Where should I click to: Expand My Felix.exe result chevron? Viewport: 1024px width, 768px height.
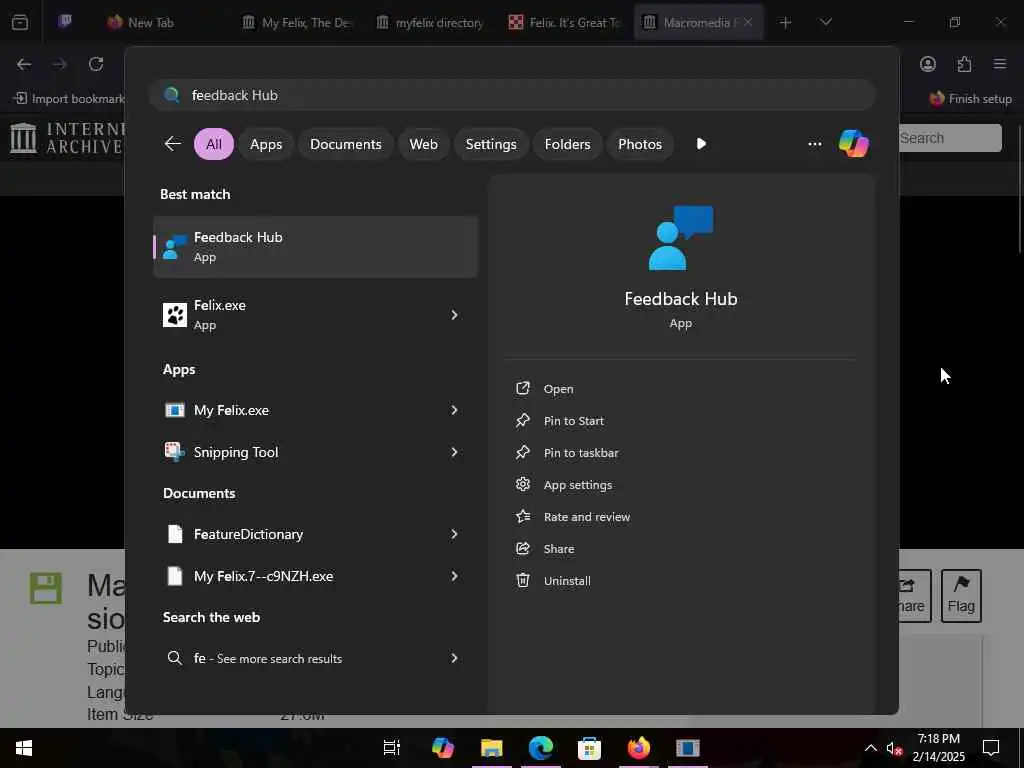click(x=455, y=410)
